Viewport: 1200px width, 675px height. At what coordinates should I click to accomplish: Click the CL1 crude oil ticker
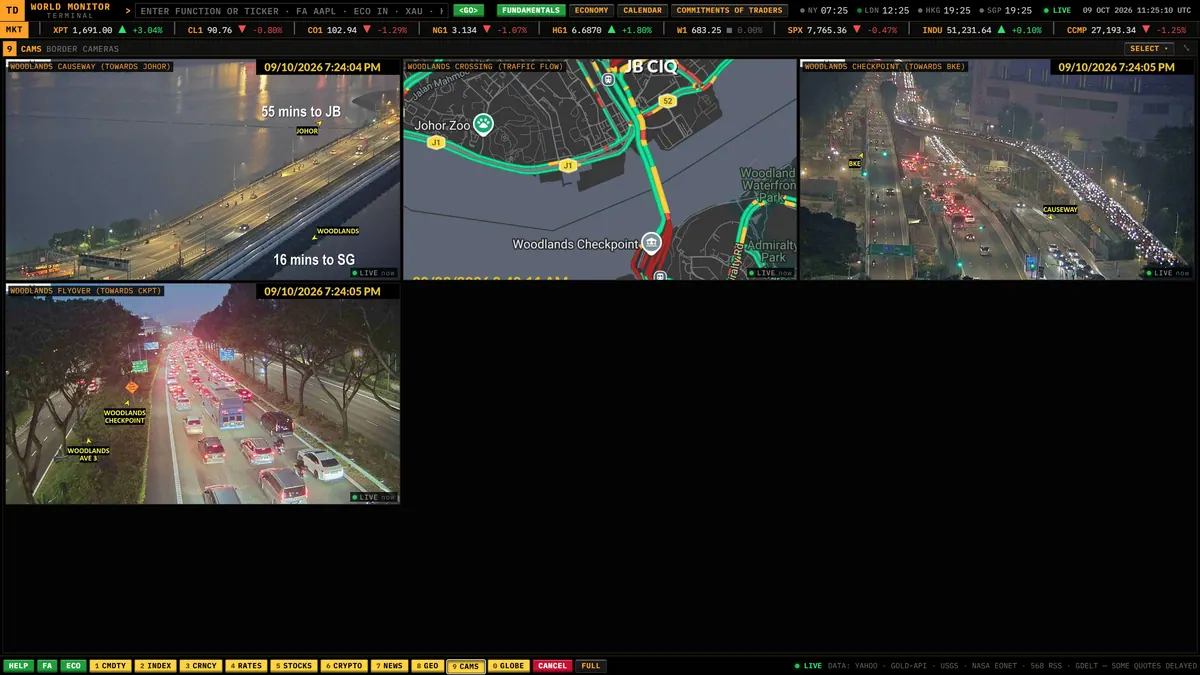[234, 30]
